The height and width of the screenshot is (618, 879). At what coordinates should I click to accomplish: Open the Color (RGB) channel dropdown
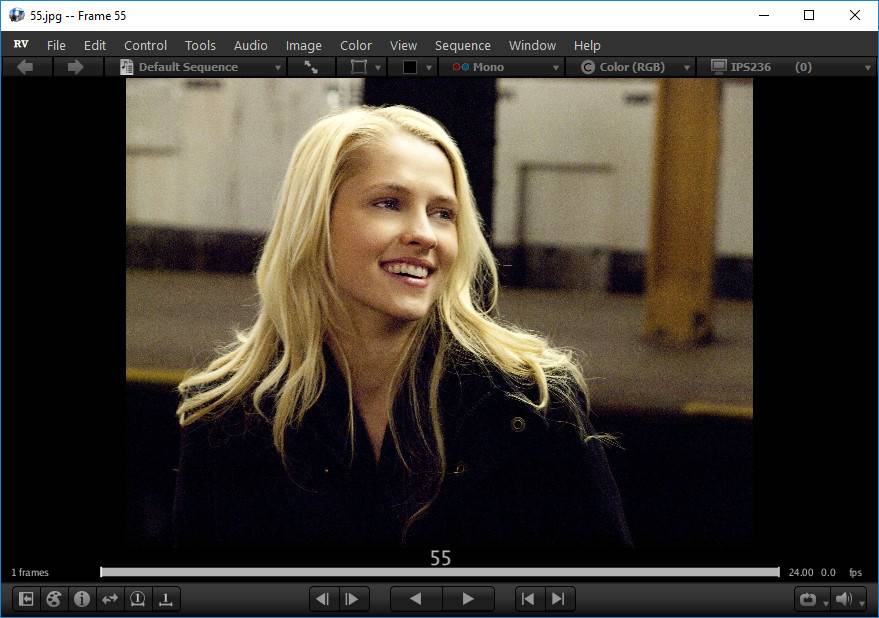coord(631,67)
